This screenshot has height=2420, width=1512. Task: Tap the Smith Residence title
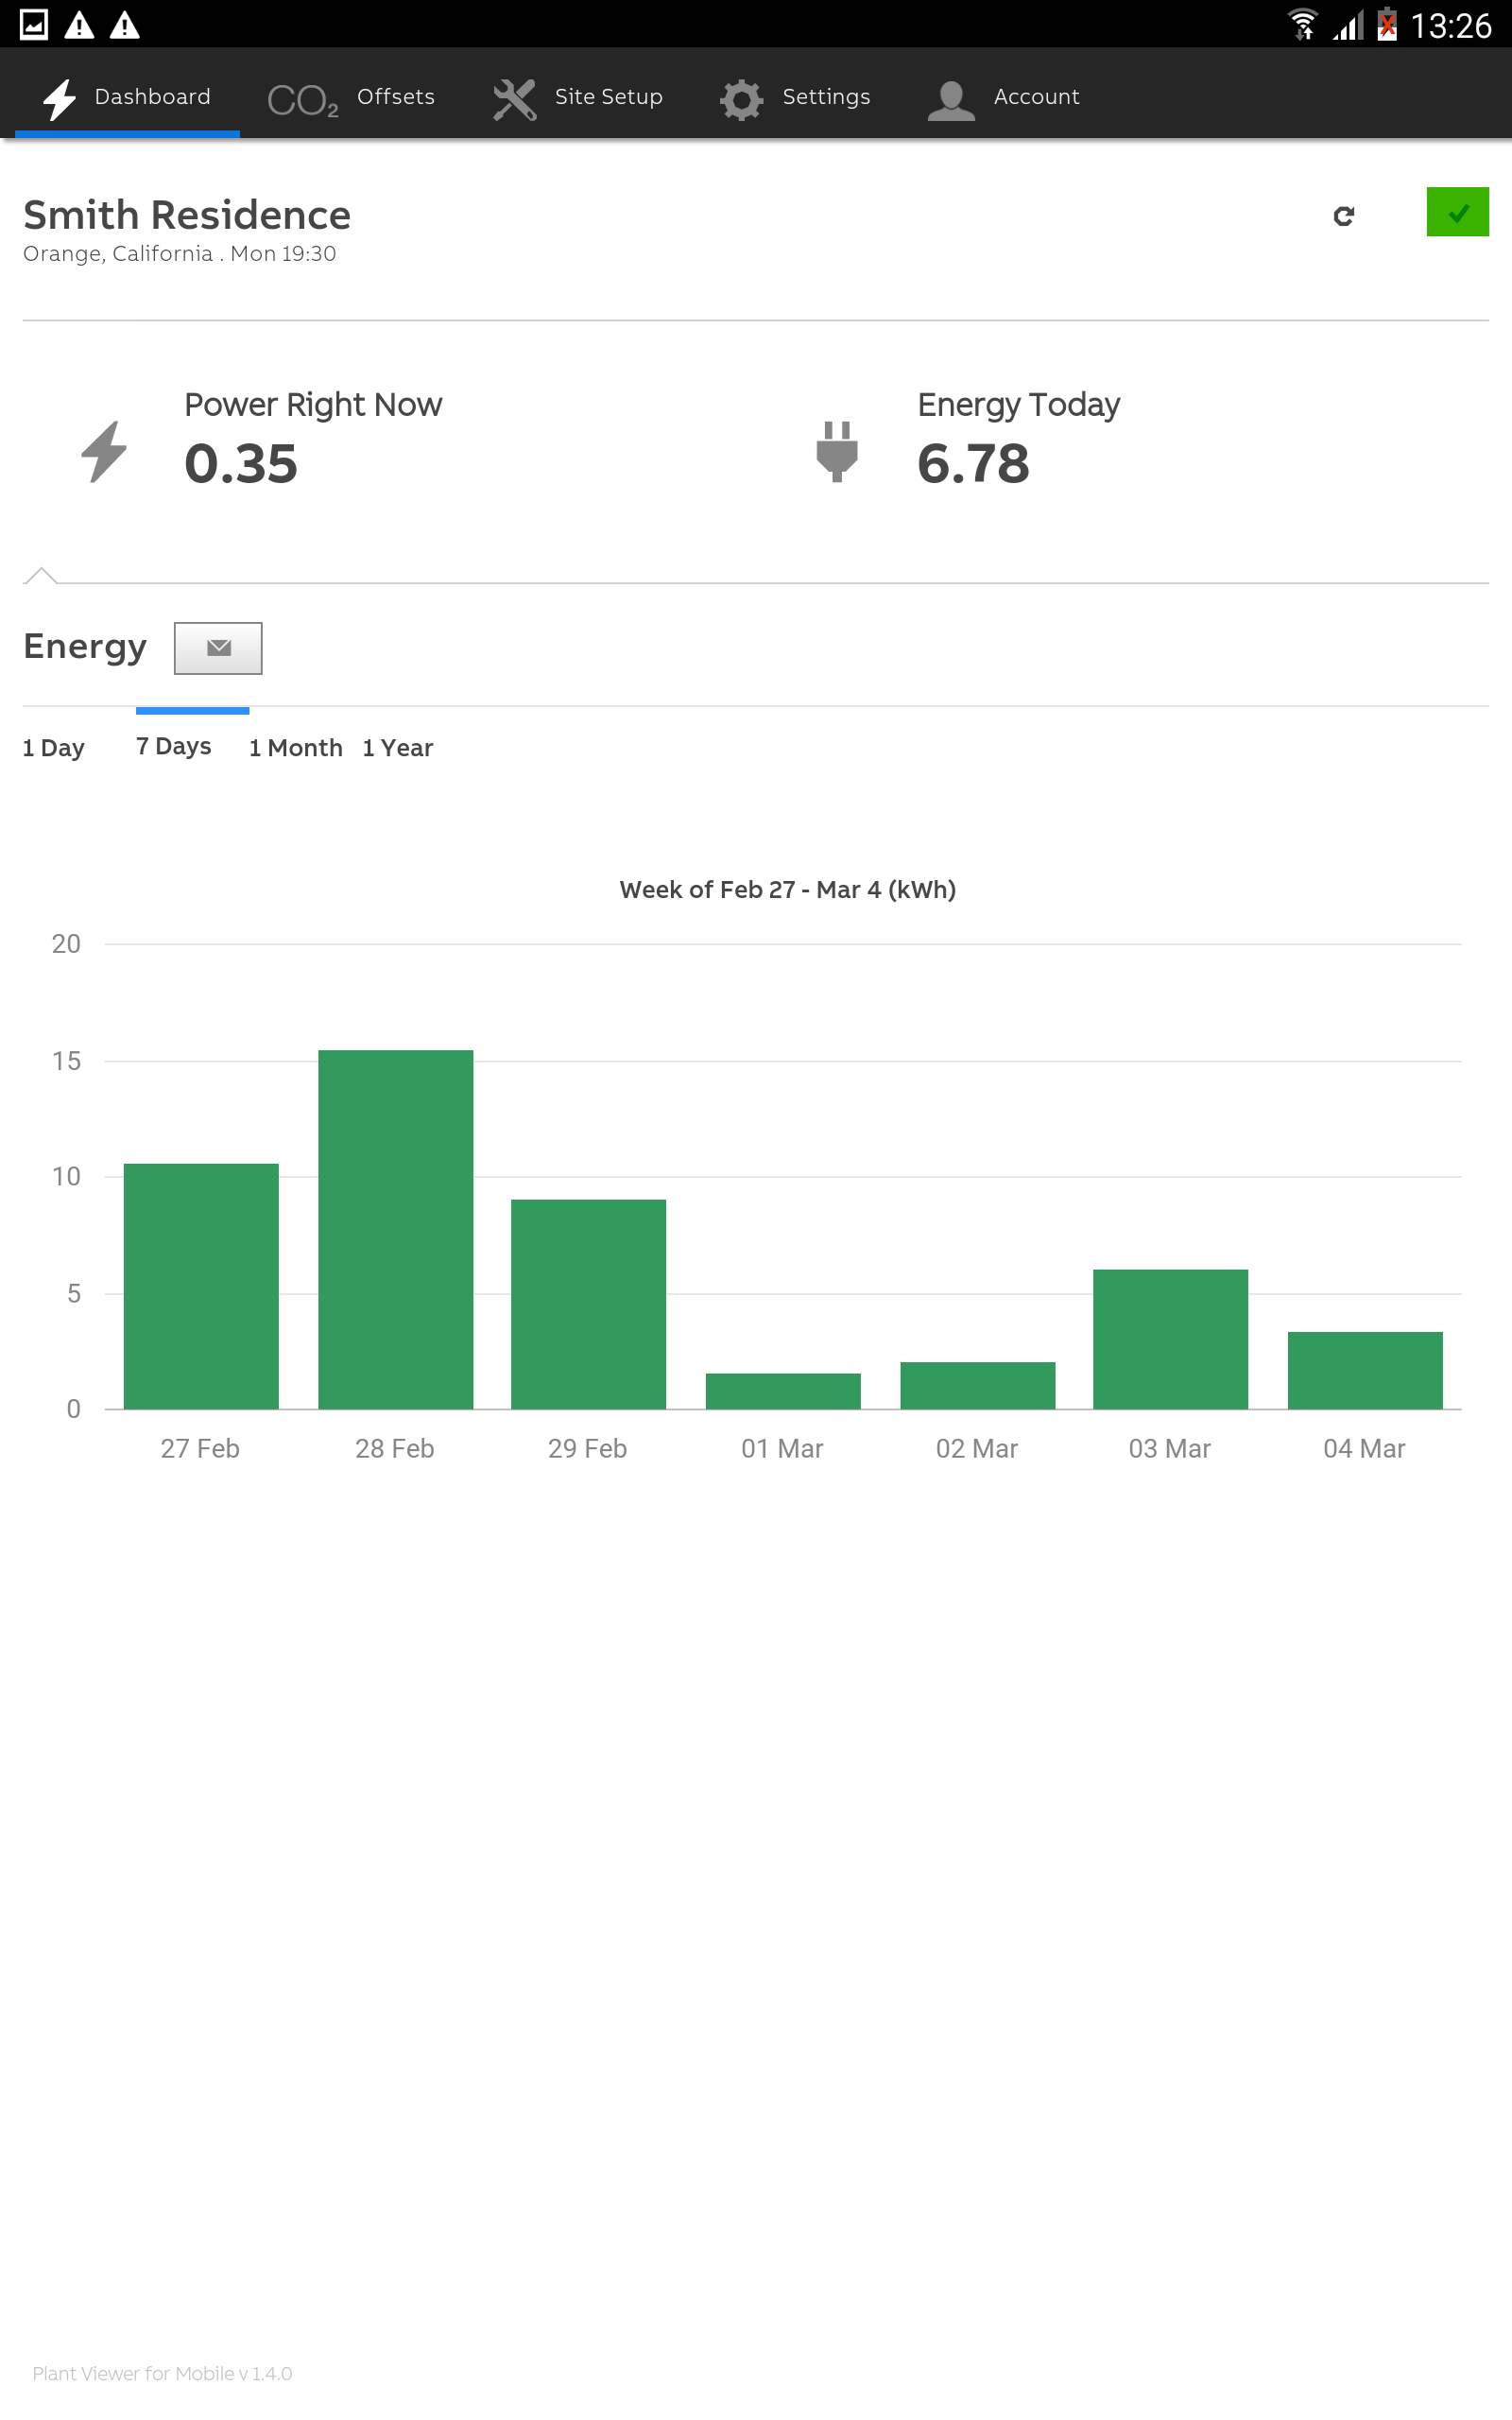pyautogui.click(x=187, y=215)
